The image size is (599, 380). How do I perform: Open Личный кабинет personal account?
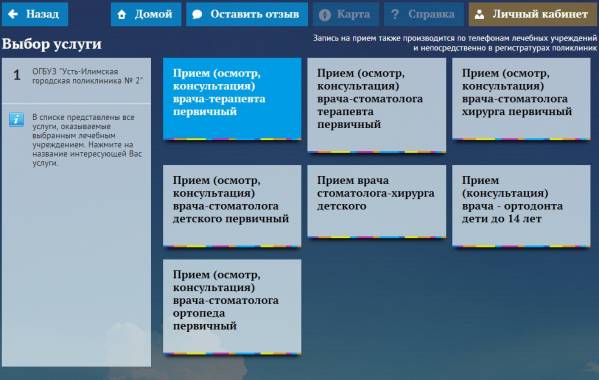[x=533, y=14]
